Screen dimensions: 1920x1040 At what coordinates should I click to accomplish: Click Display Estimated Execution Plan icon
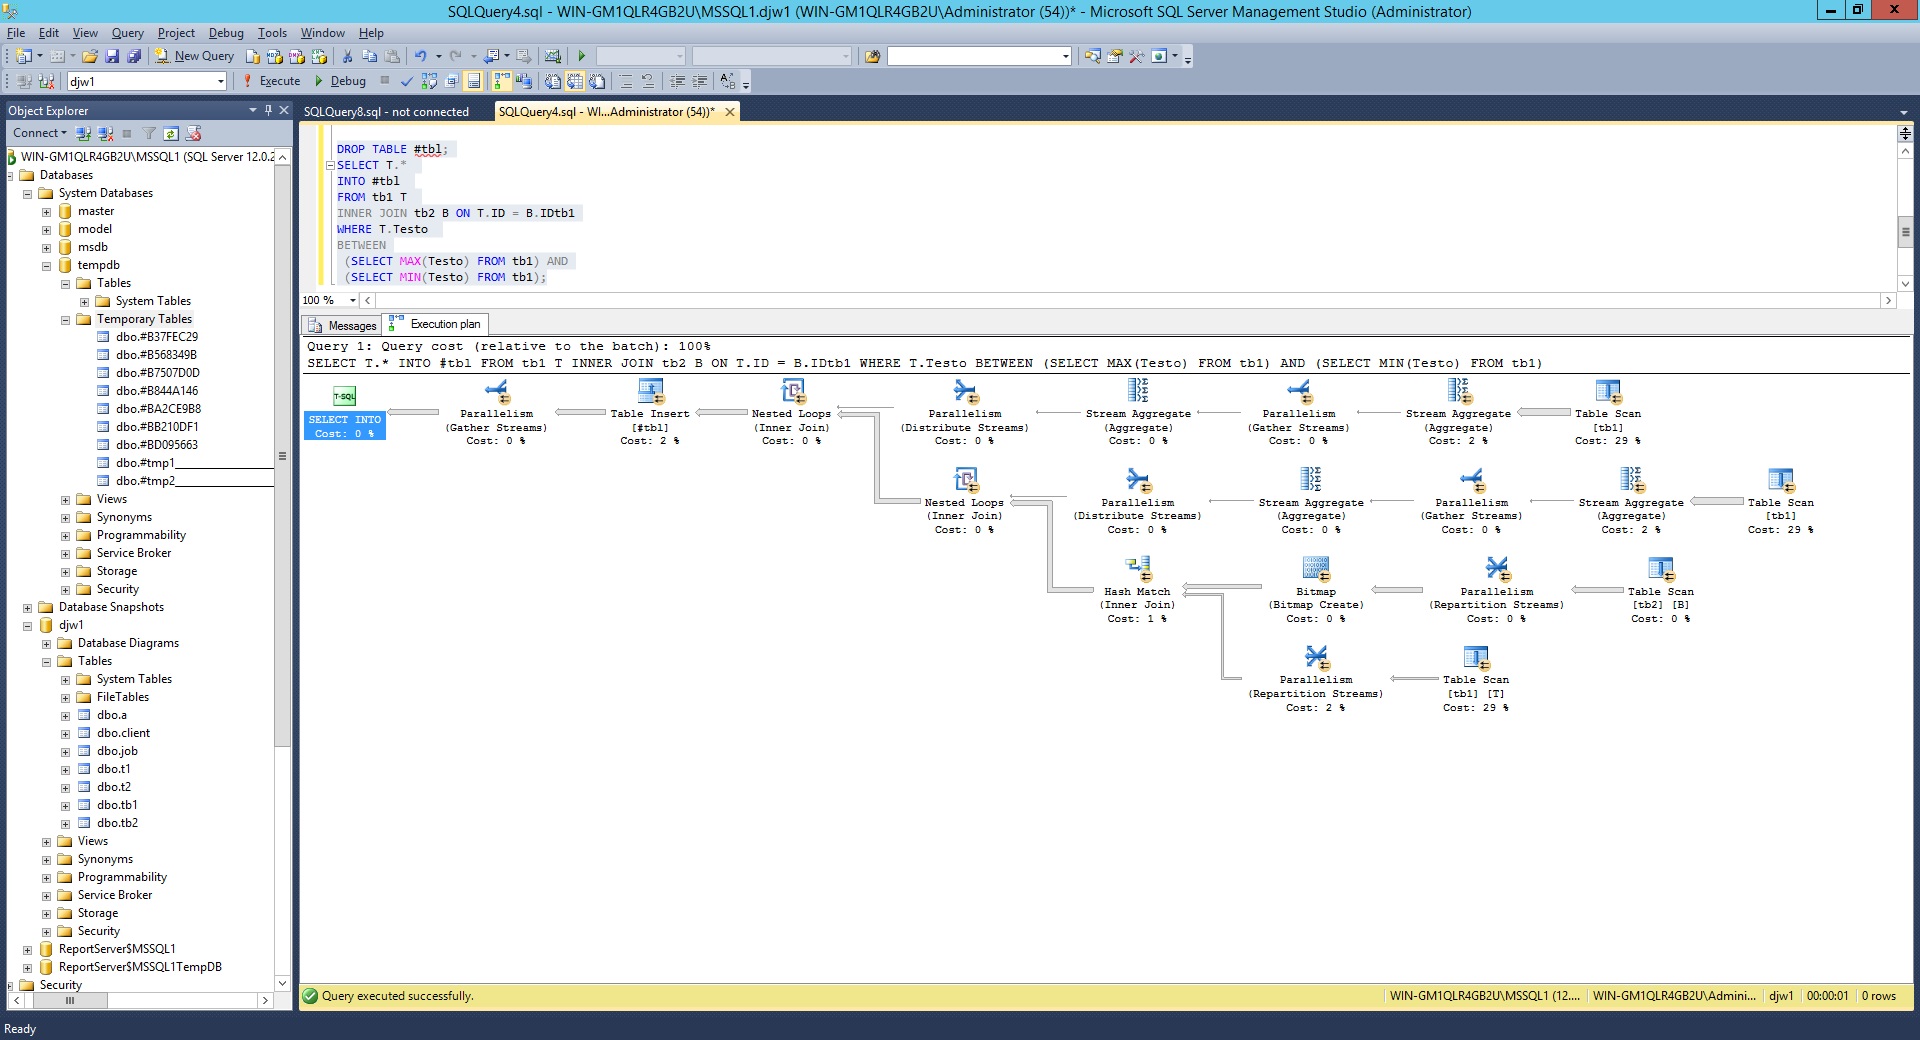[x=429, y=81]
